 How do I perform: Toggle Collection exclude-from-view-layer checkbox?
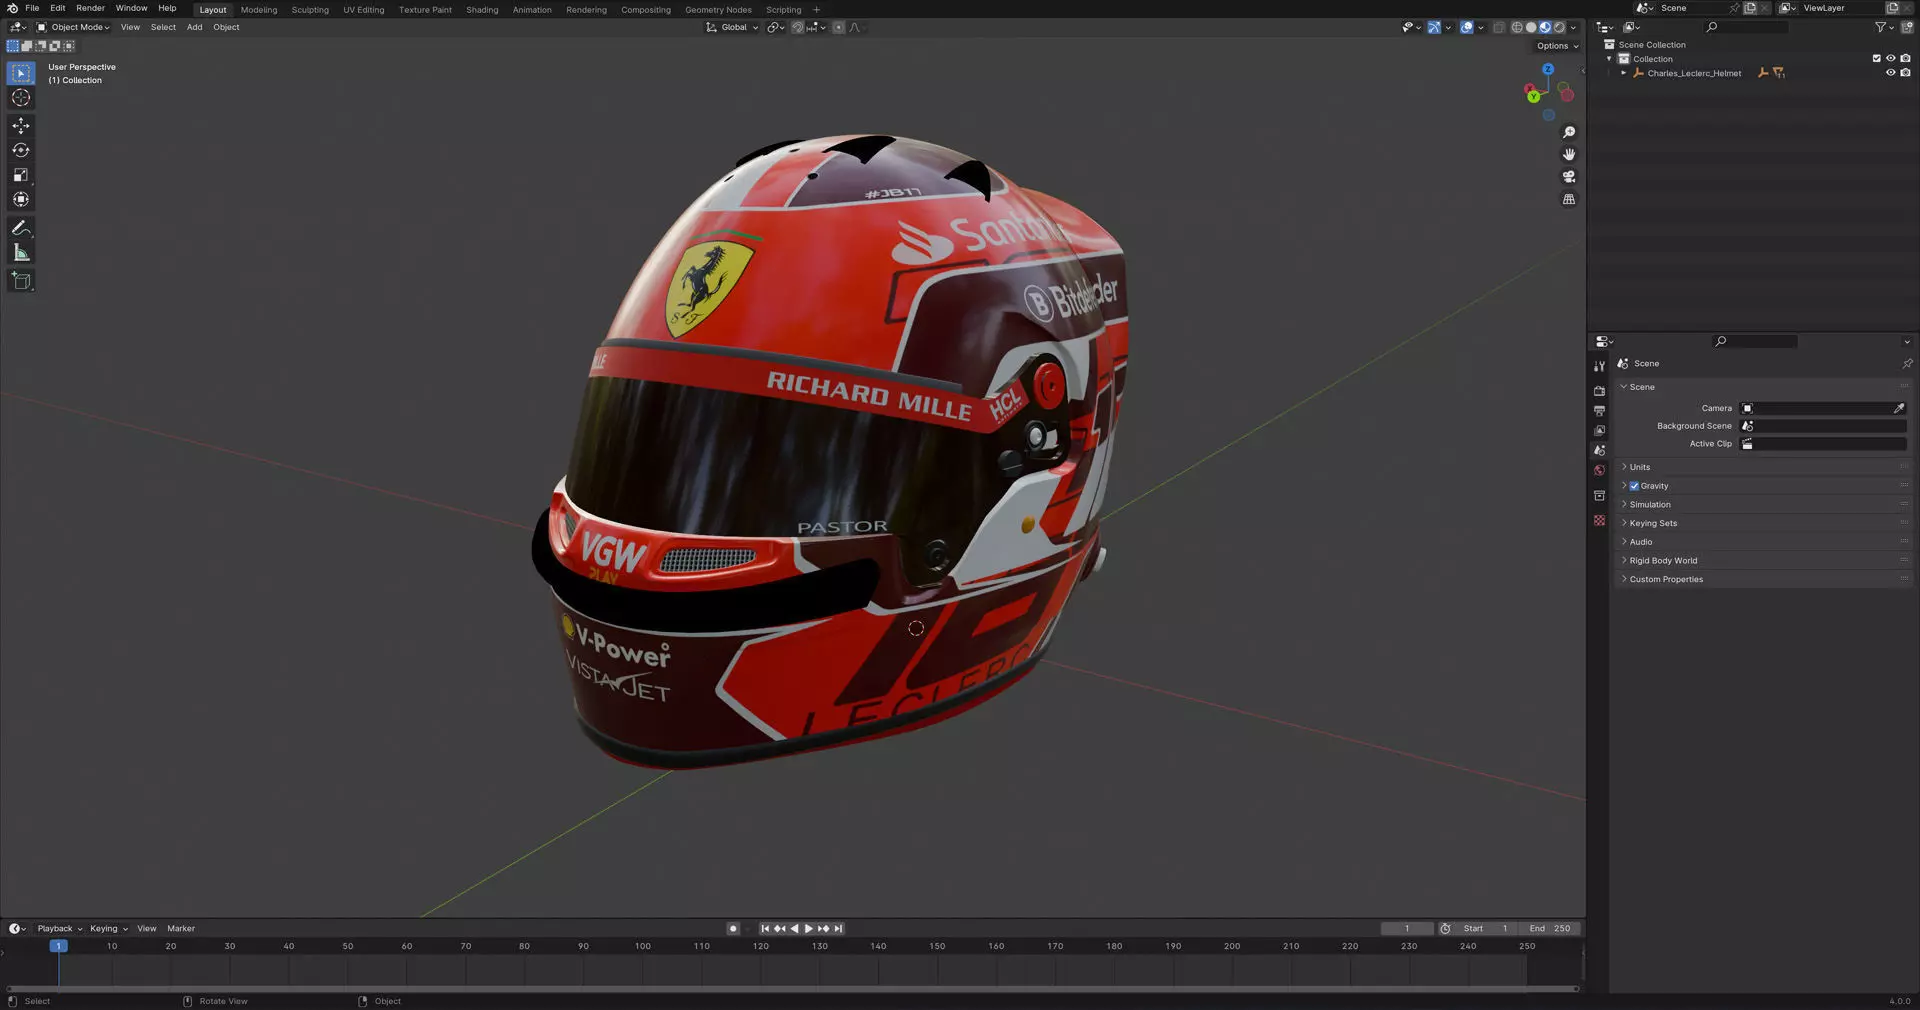(1877, 58)
